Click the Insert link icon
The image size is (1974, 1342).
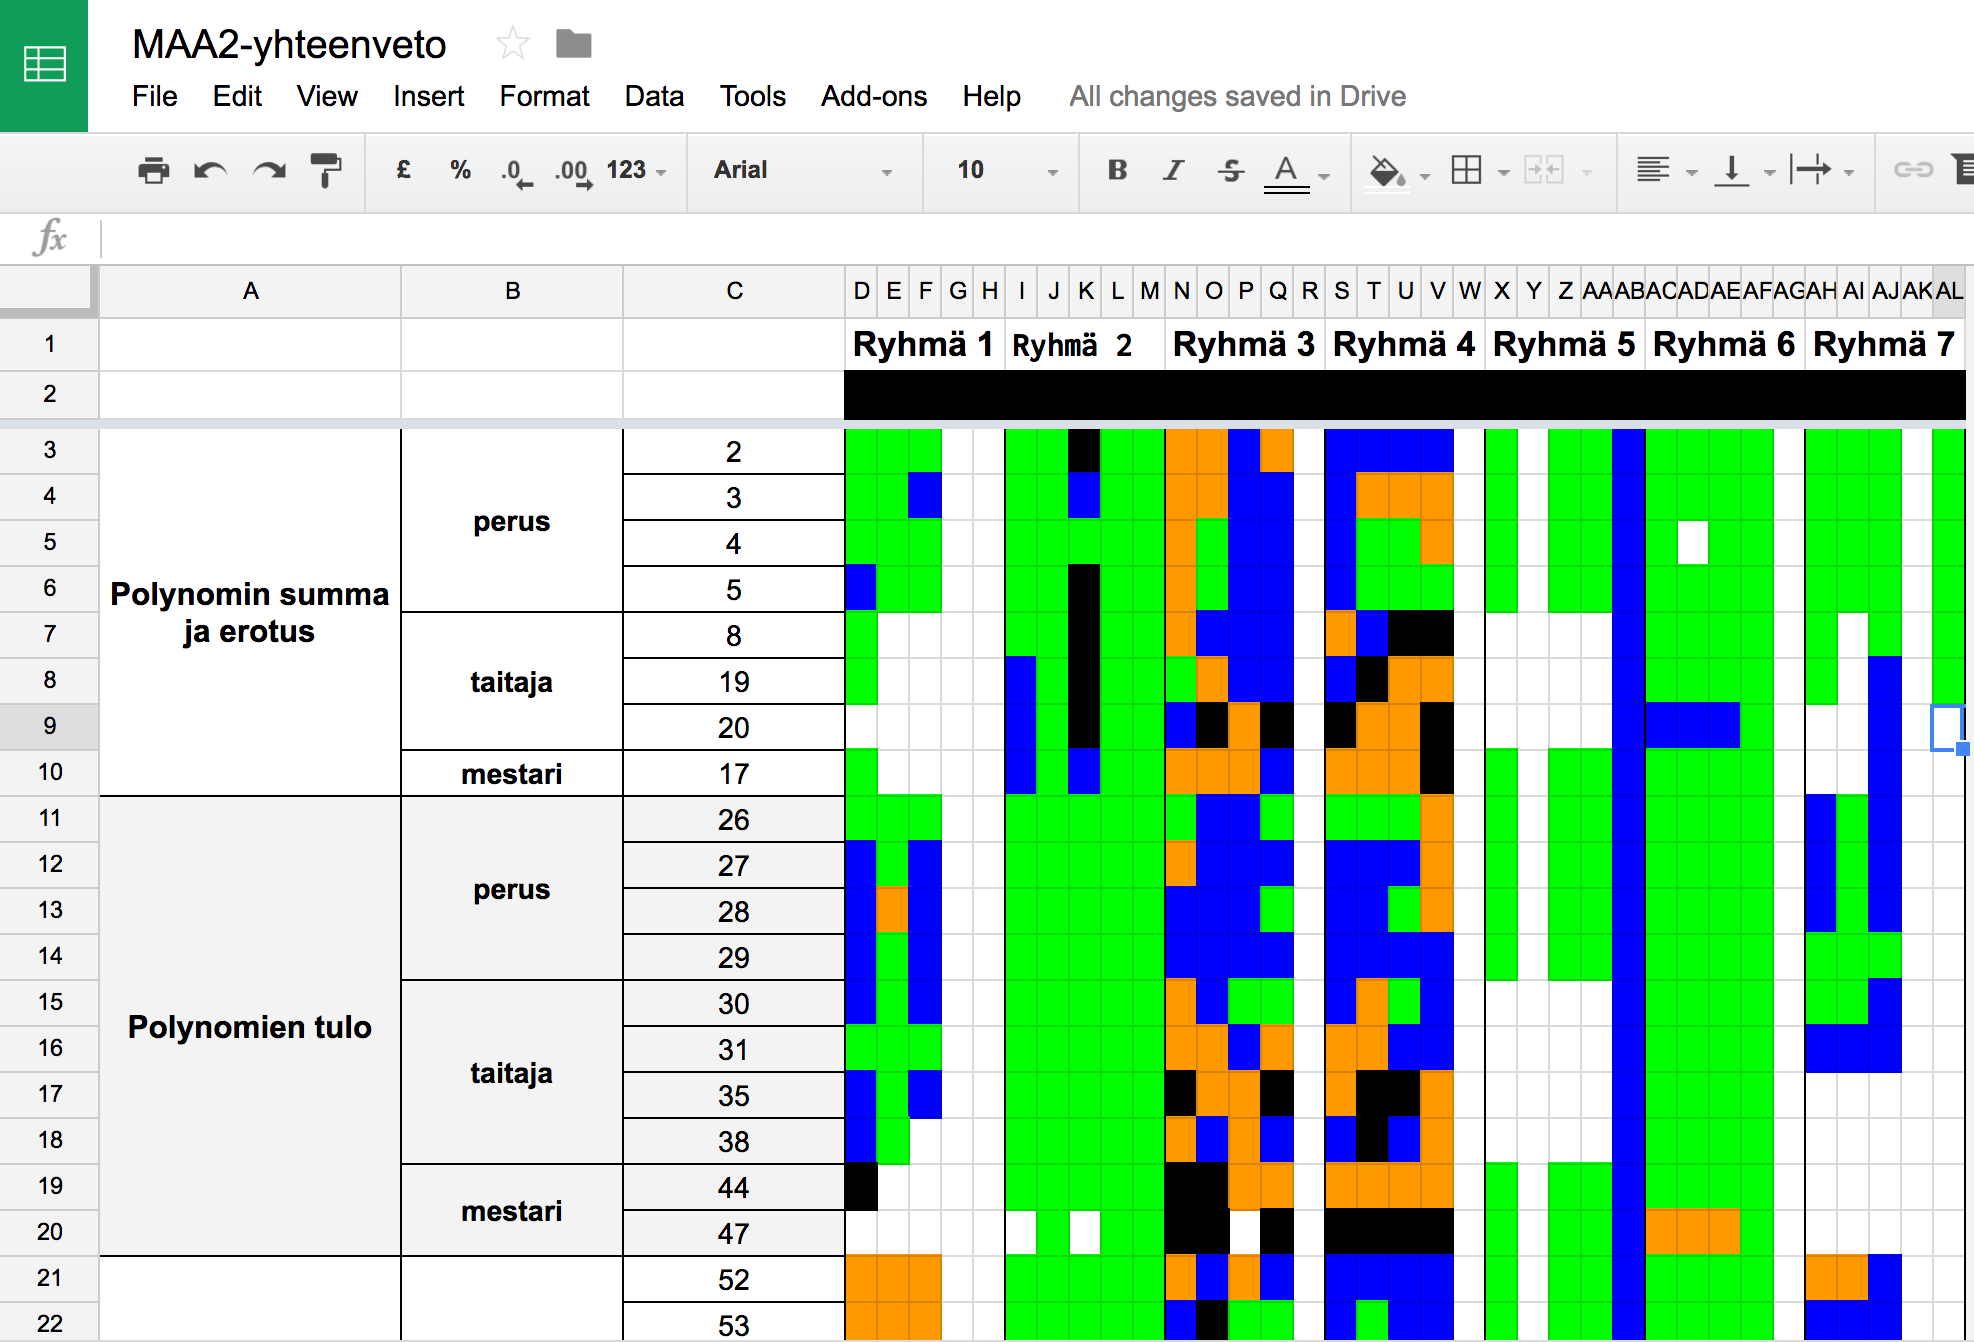pyautogui.click(x=1912, y=170)
